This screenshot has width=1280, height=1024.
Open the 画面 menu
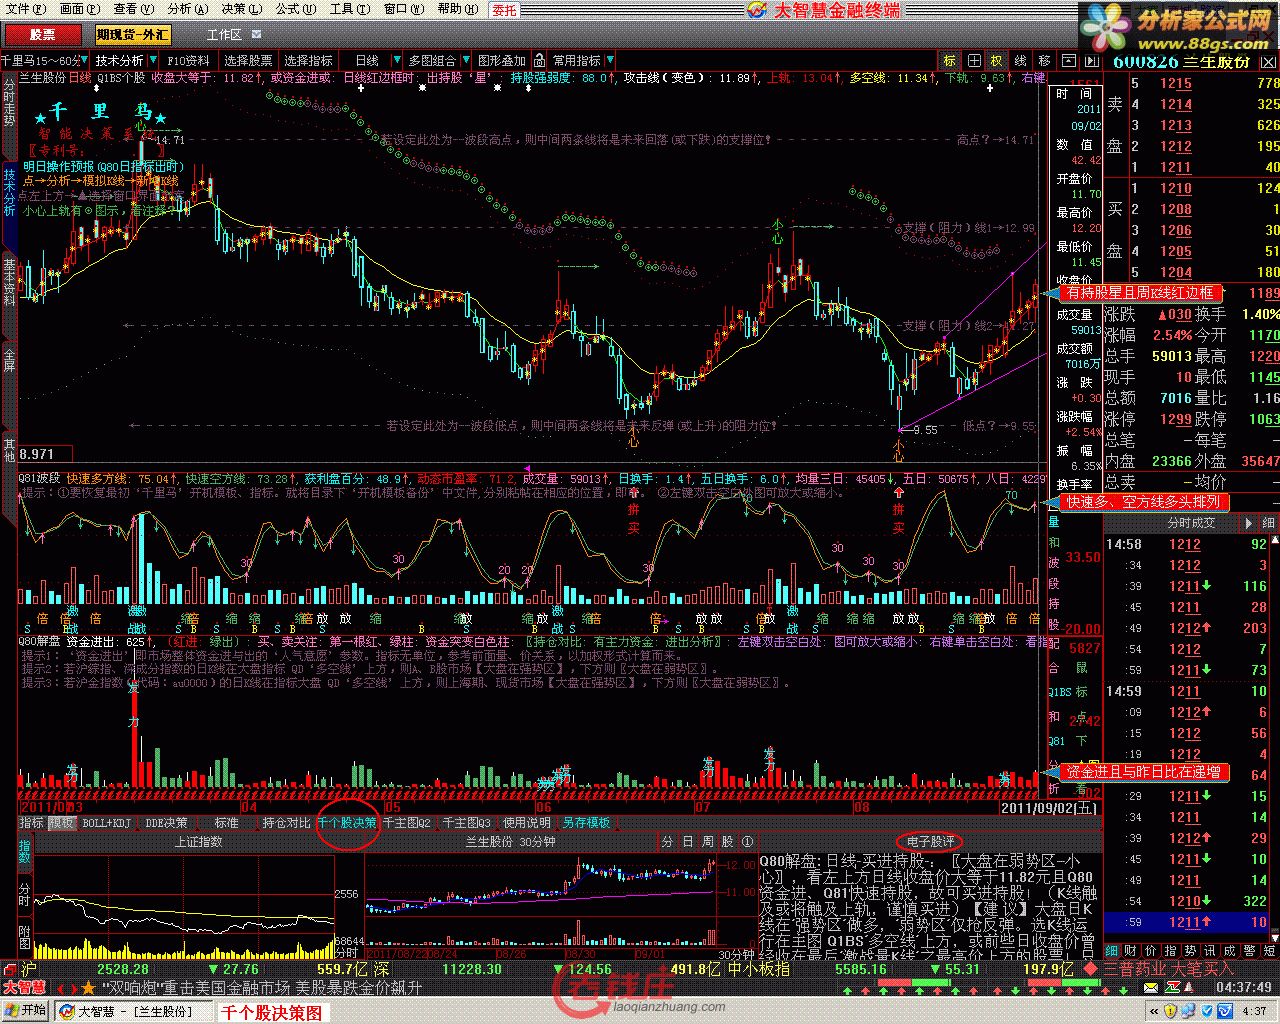coord(78,9)
